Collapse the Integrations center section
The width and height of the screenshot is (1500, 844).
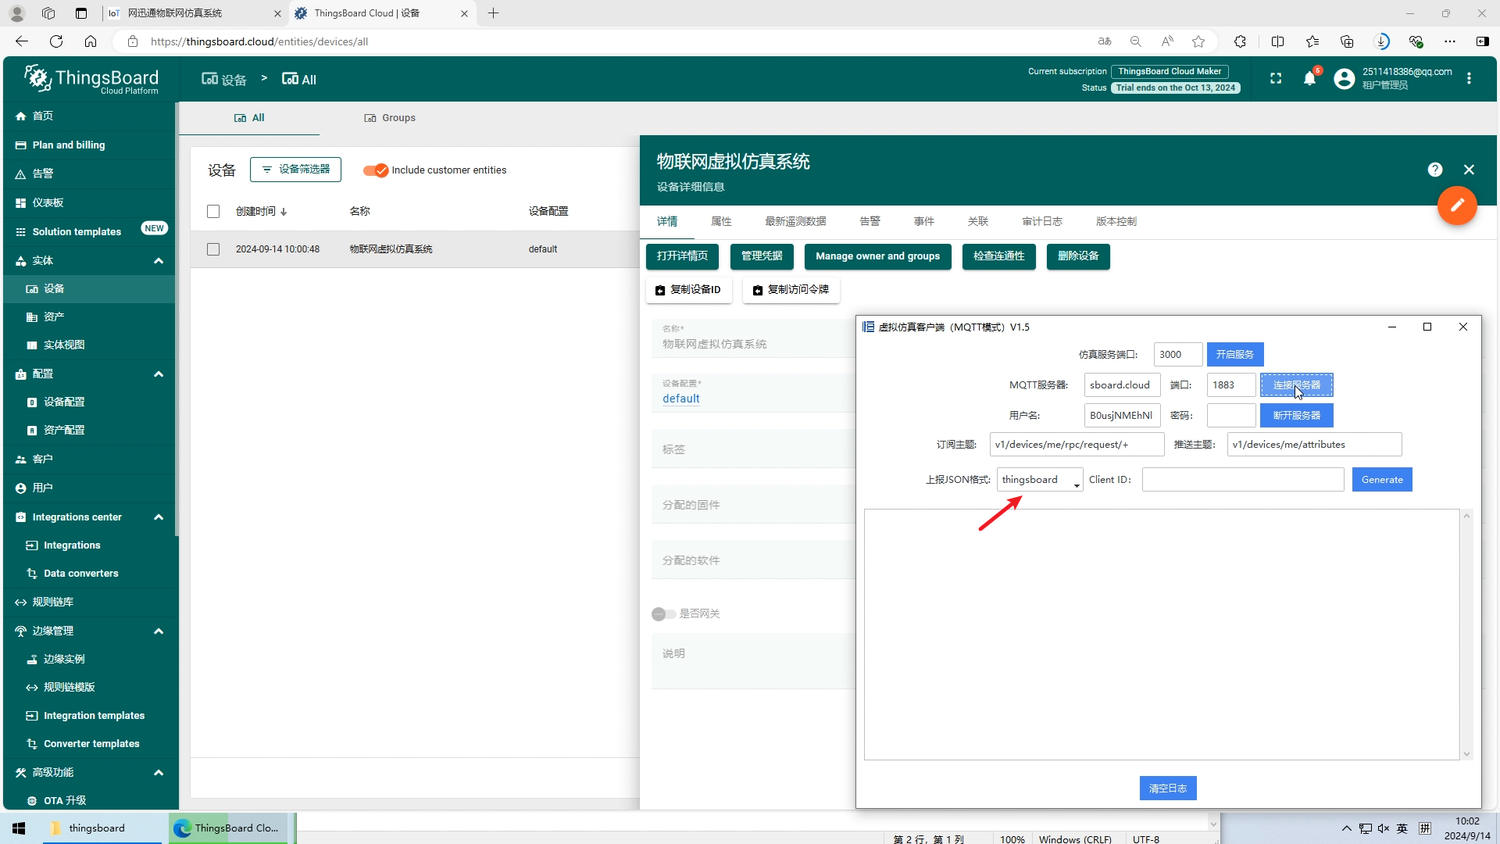pos(158,517)
